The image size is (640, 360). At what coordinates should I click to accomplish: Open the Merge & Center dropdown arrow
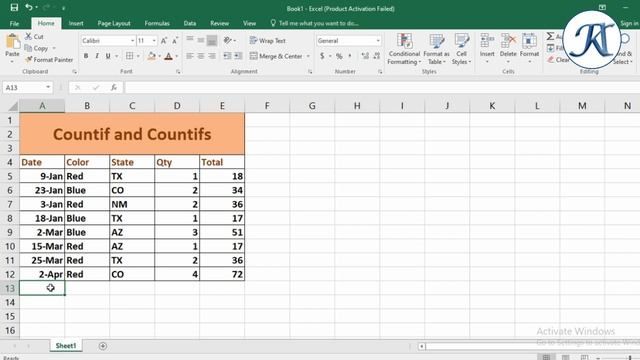[x=308, y=56]
